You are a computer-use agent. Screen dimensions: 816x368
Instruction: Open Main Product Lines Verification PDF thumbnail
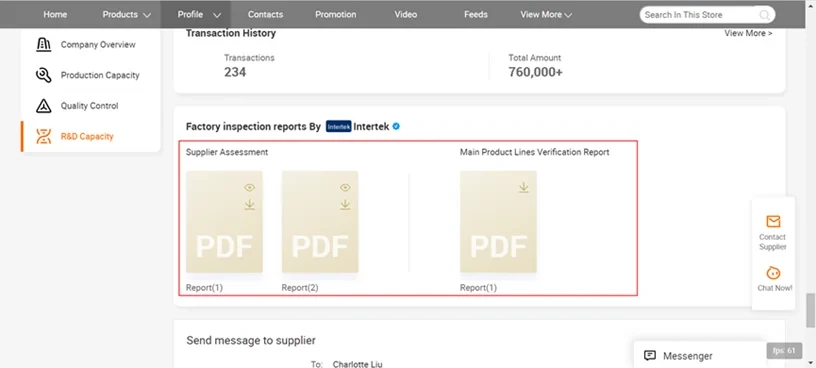pos(498,222)
